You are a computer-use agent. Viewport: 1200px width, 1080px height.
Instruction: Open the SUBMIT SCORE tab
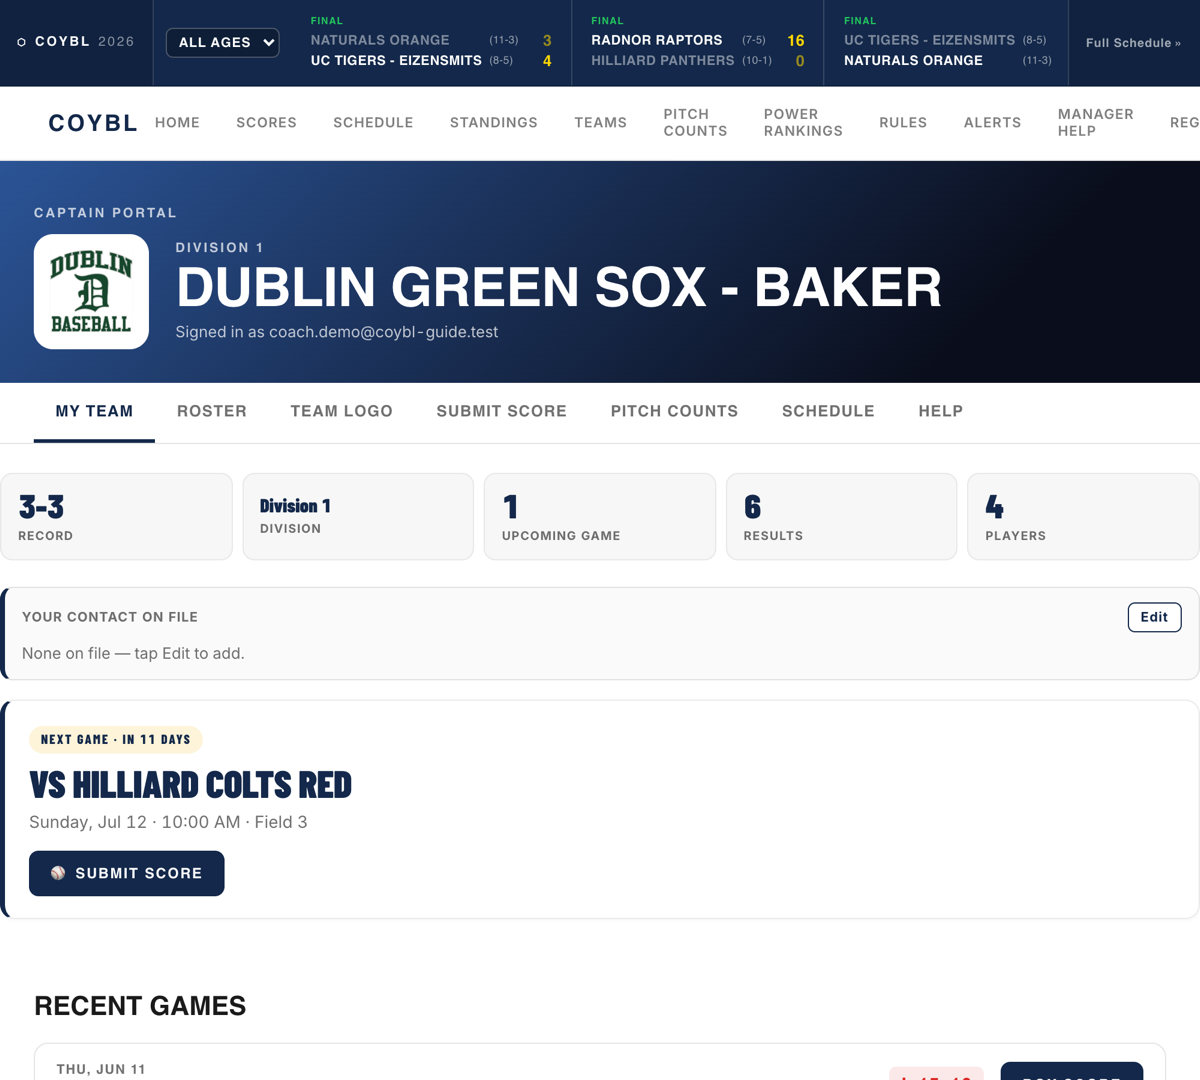[501, 411]
